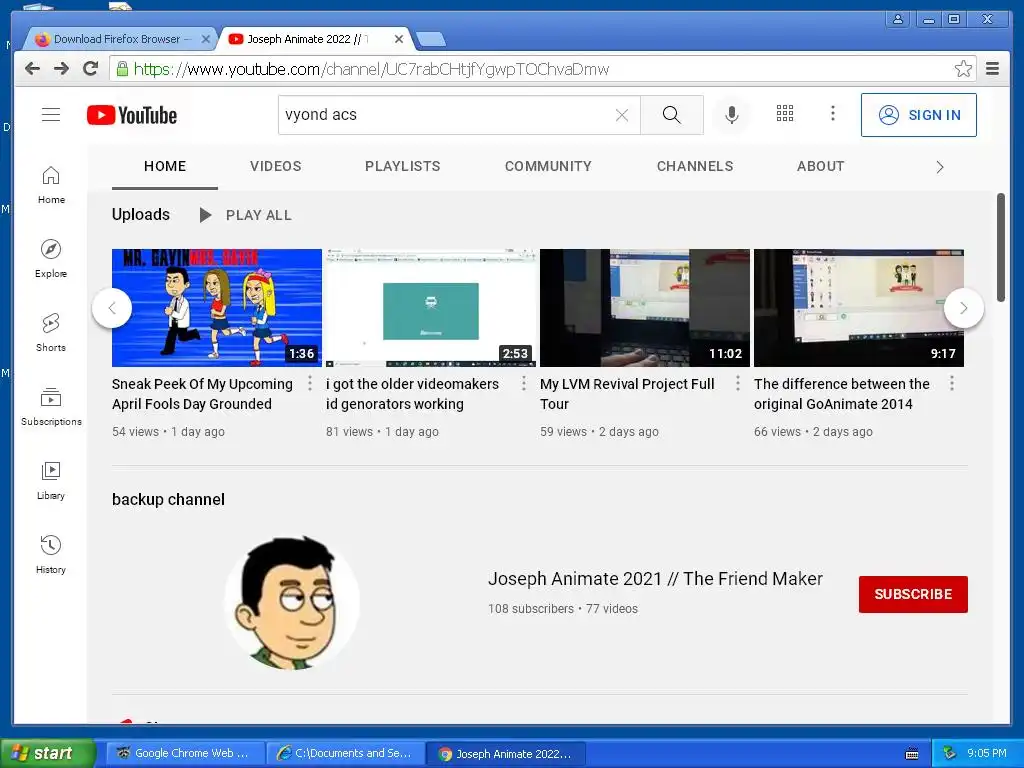Click the green padlock security icon
Screen dimensions: 1024x768
(122, 69)
